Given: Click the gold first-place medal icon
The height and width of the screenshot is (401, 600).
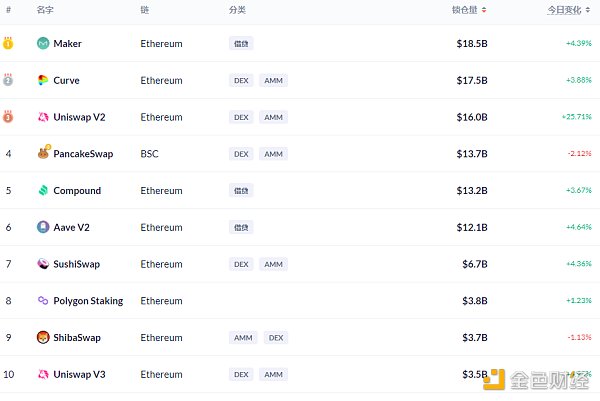Looking at the screenshot, I should click(x=8, y=43).
